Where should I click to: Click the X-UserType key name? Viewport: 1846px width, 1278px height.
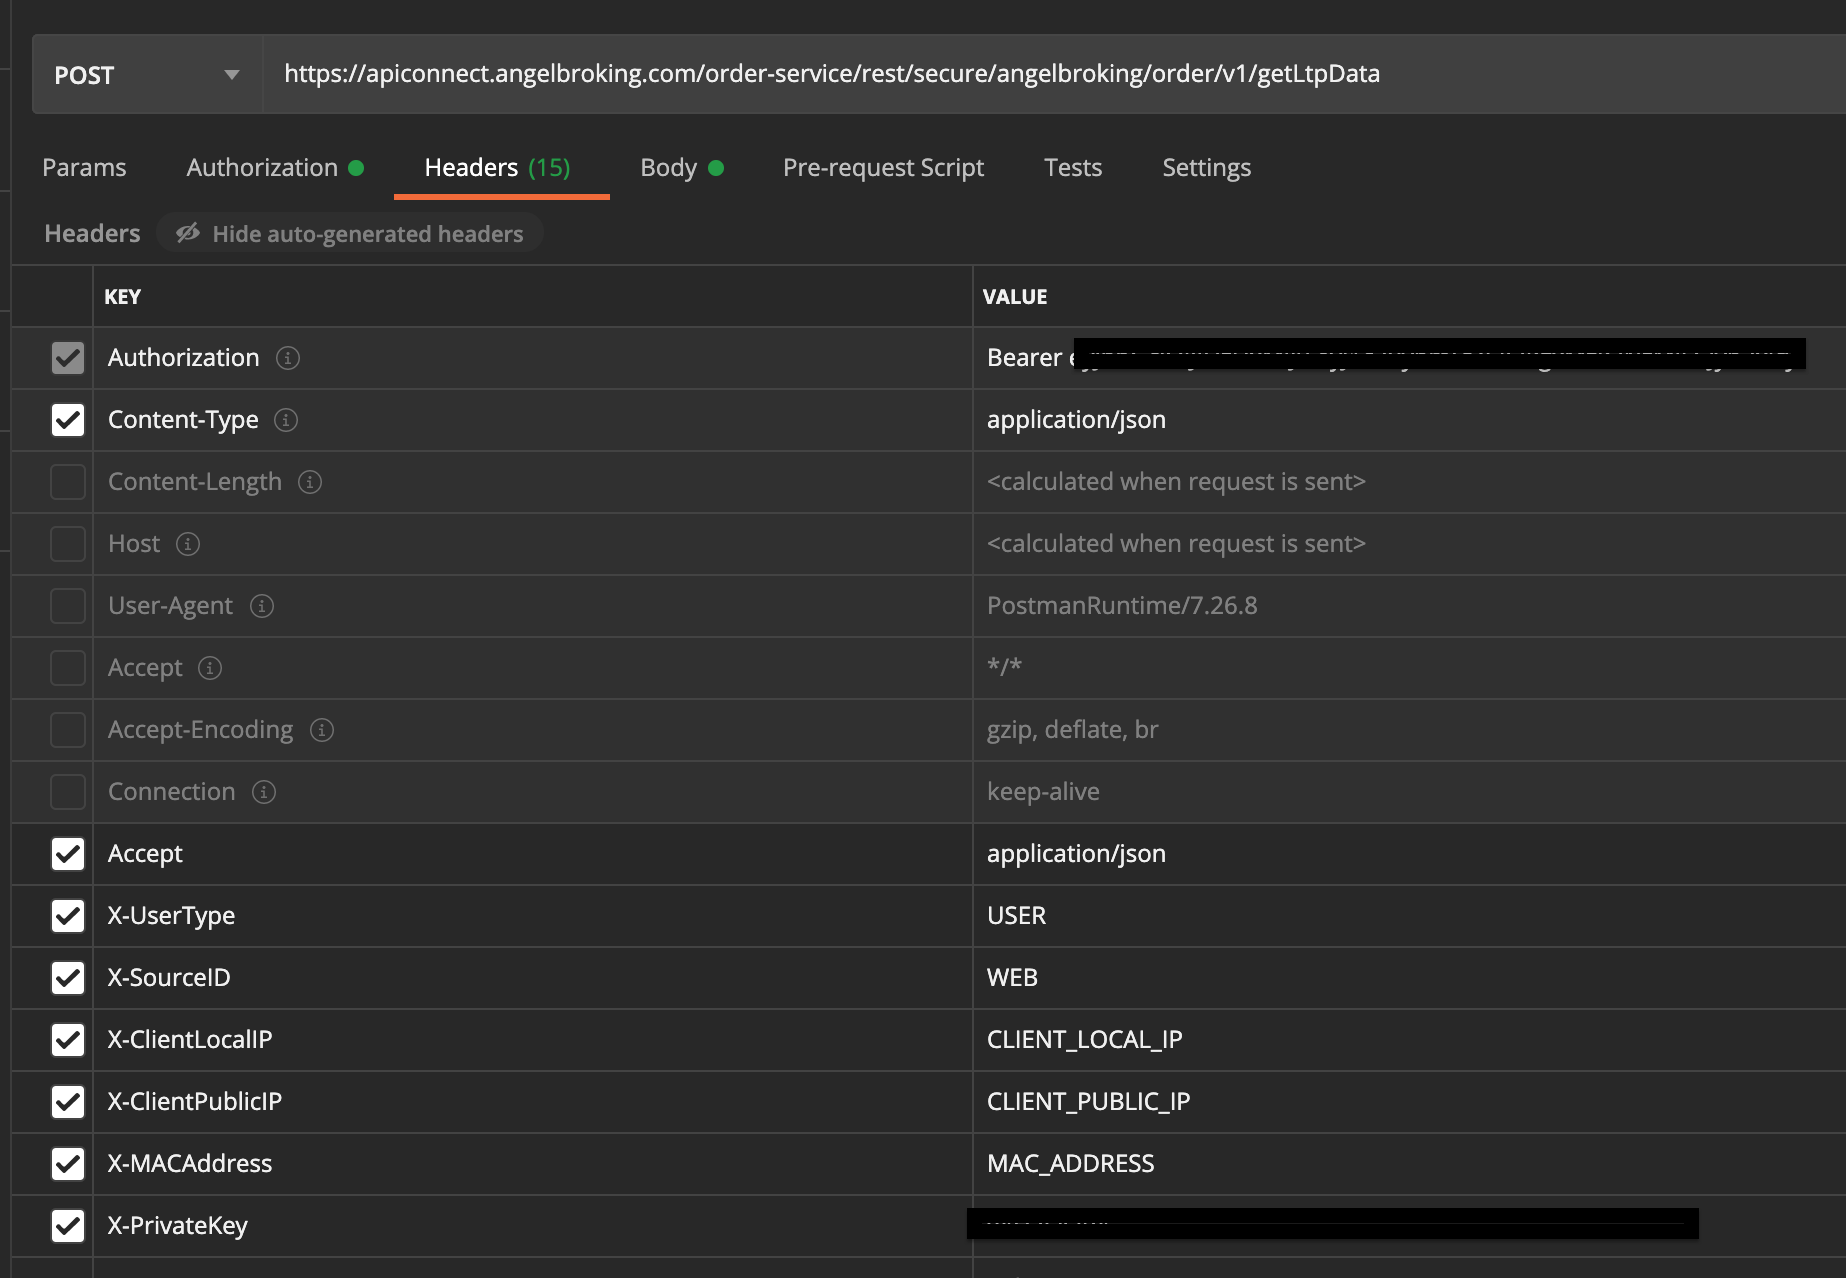(x=171, y=916)
